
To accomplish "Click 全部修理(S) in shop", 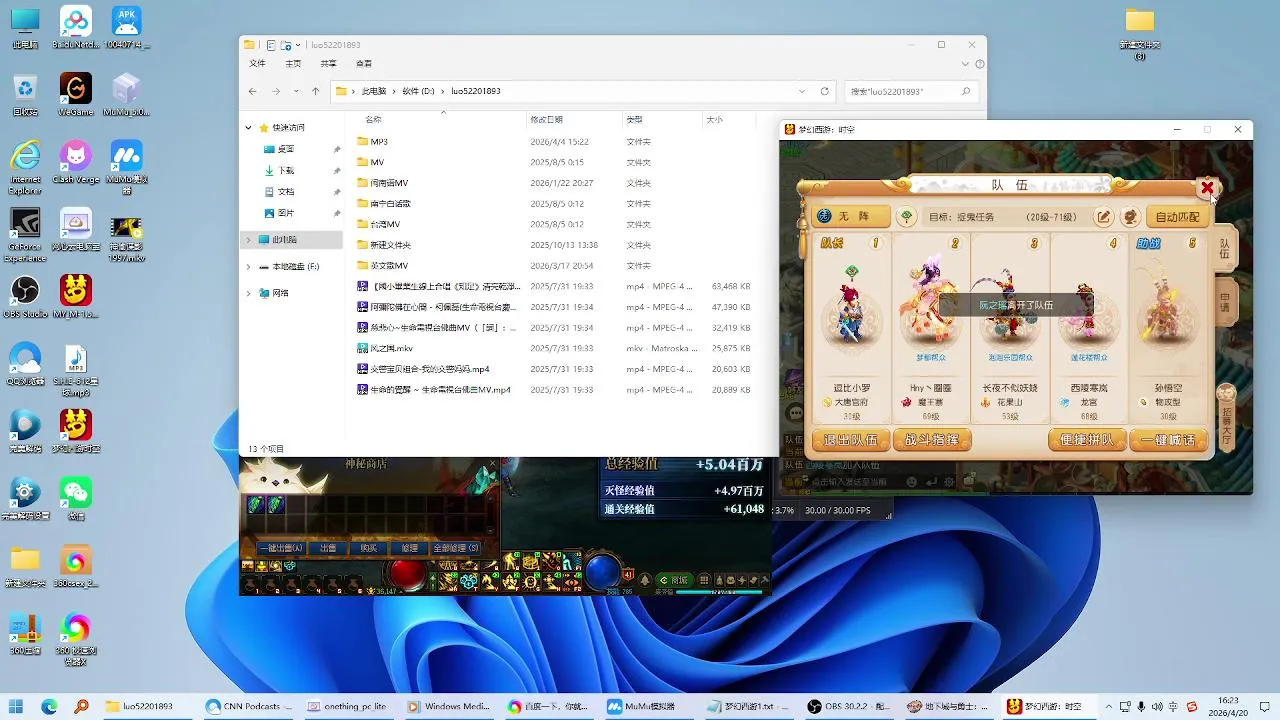I will coord(456,548).
